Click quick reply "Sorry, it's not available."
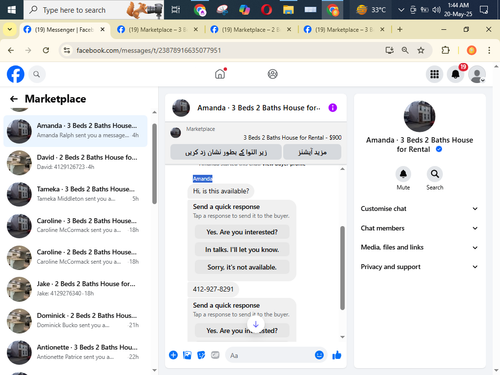Image resolution: width=500 pixels, height=375 pixels. point(242,267)
